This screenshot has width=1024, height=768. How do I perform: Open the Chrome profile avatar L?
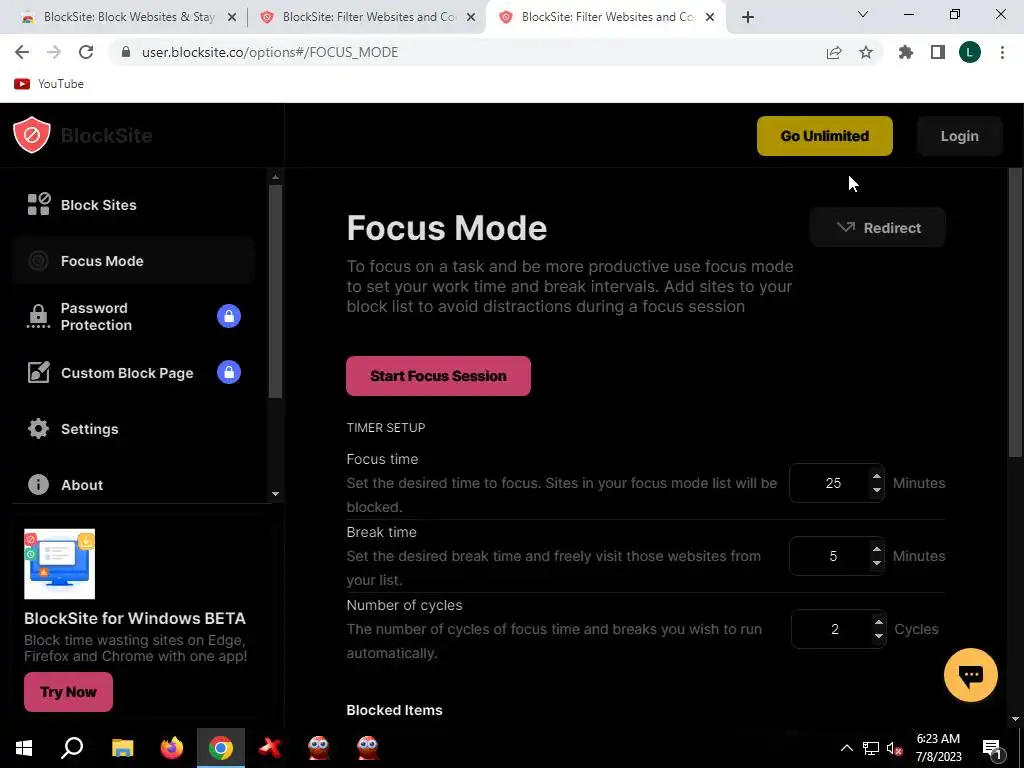[x=970, y=52]
